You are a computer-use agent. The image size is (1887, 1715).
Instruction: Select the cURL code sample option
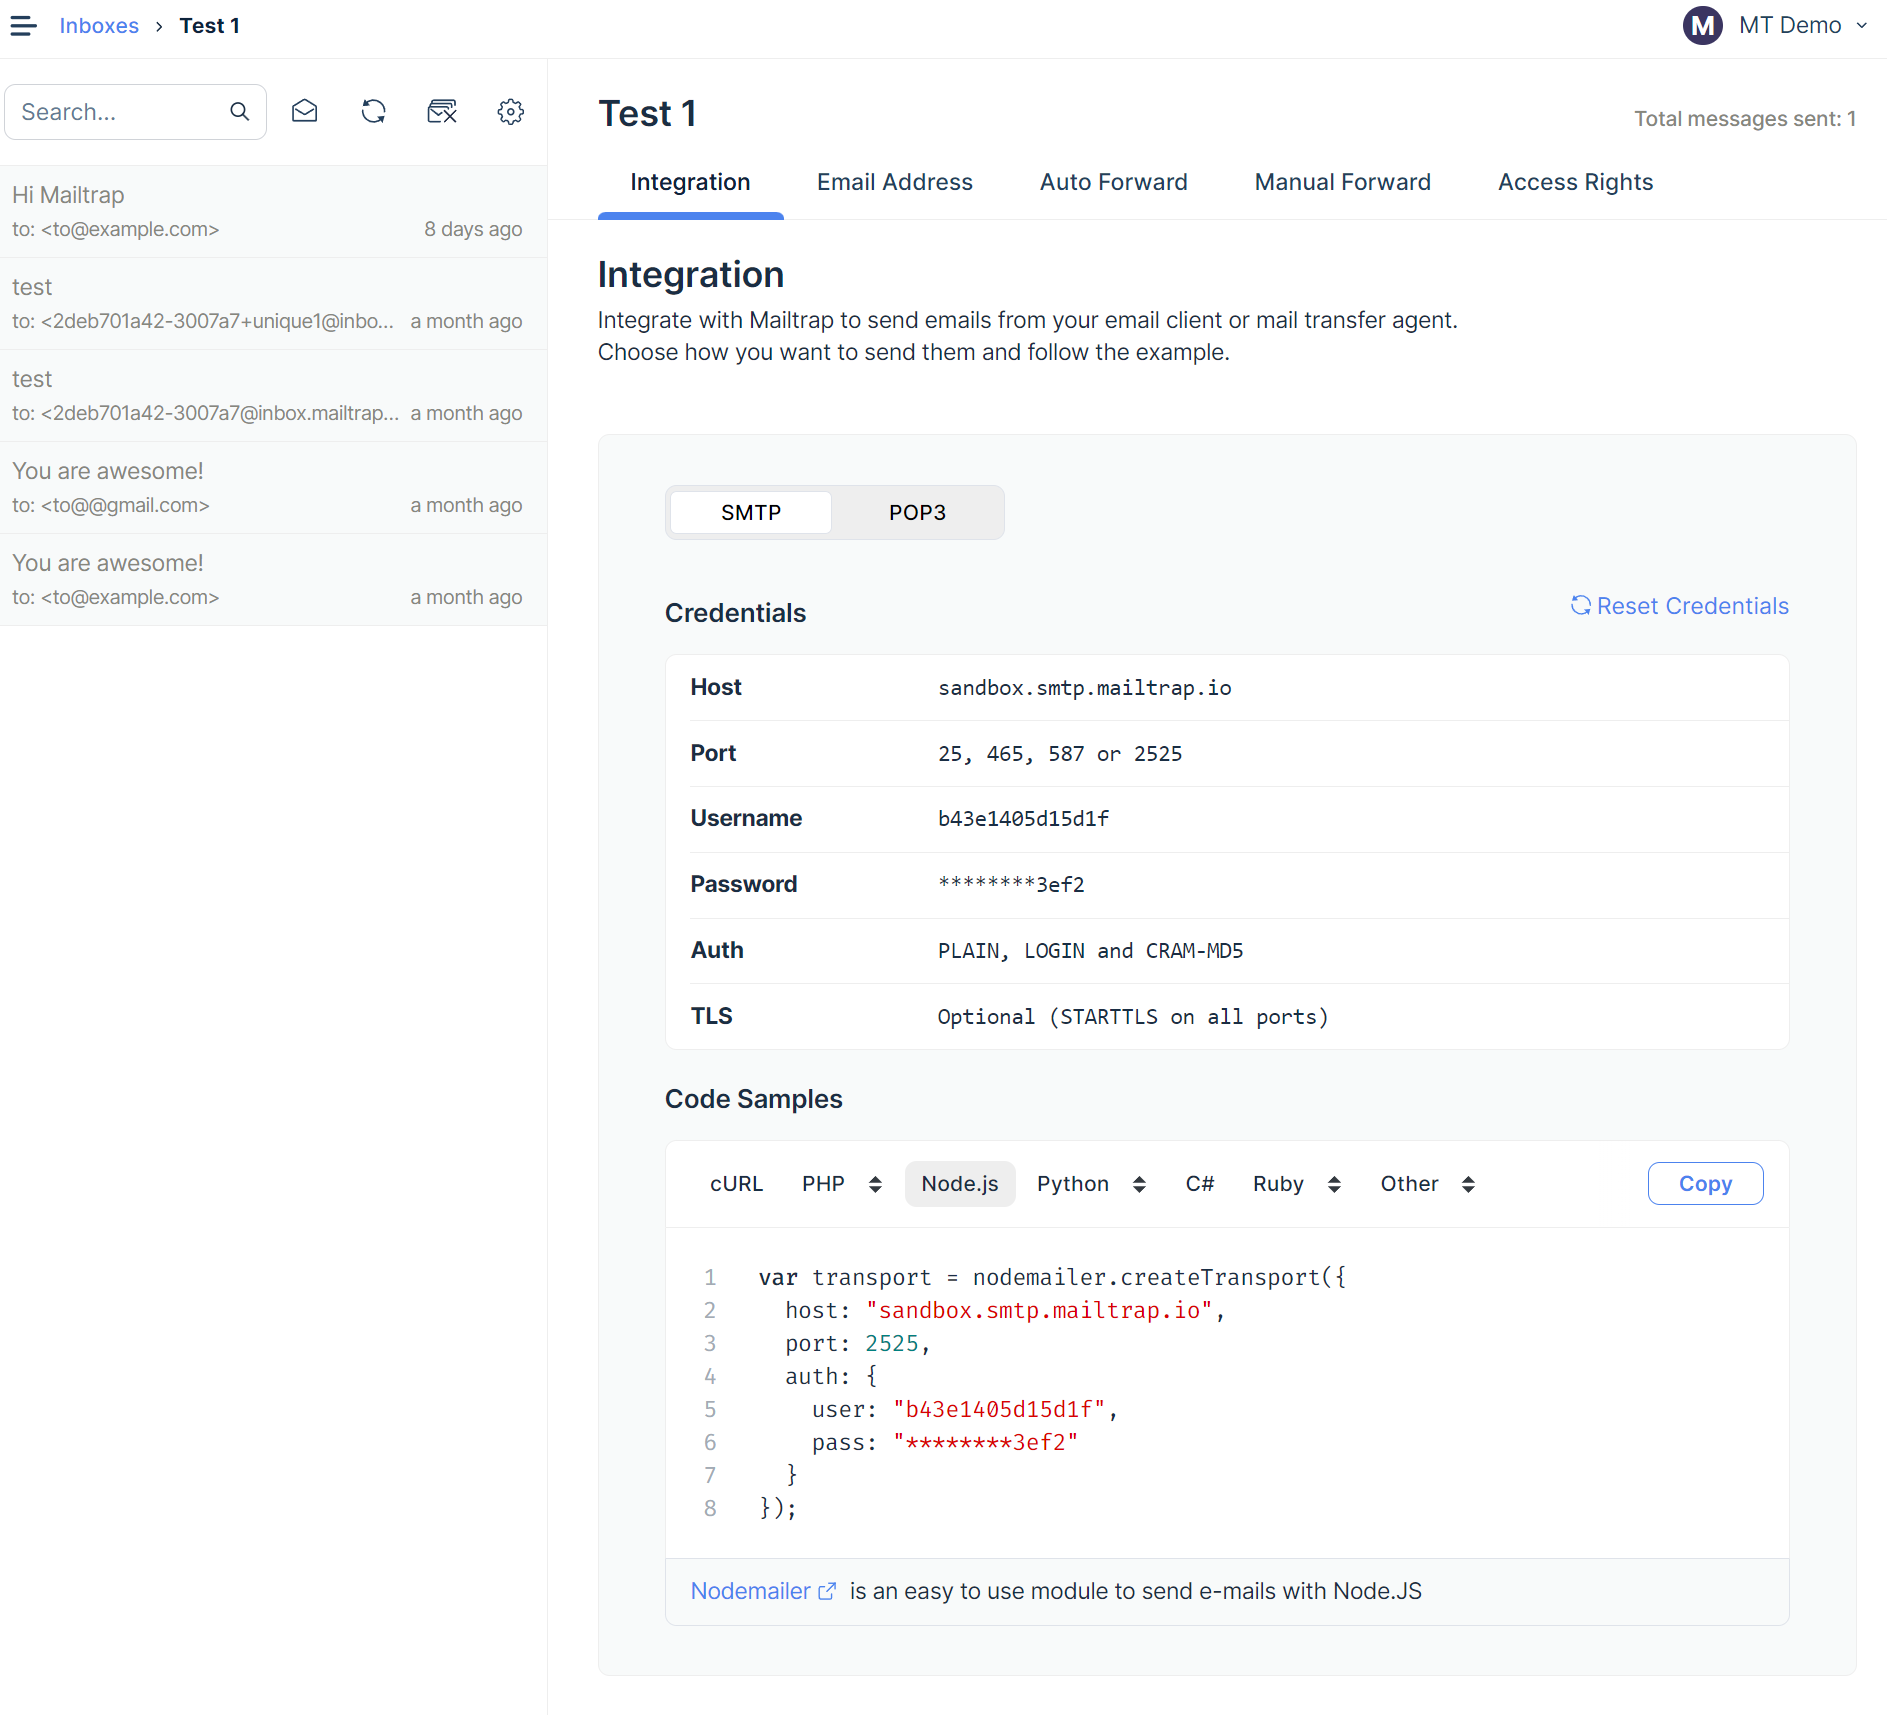click(736, 1183)
